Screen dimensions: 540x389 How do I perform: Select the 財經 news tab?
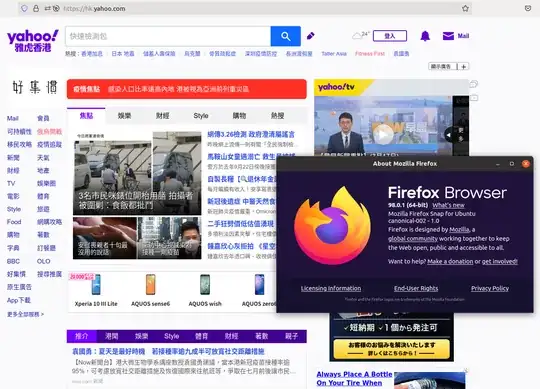pos(163,116)
